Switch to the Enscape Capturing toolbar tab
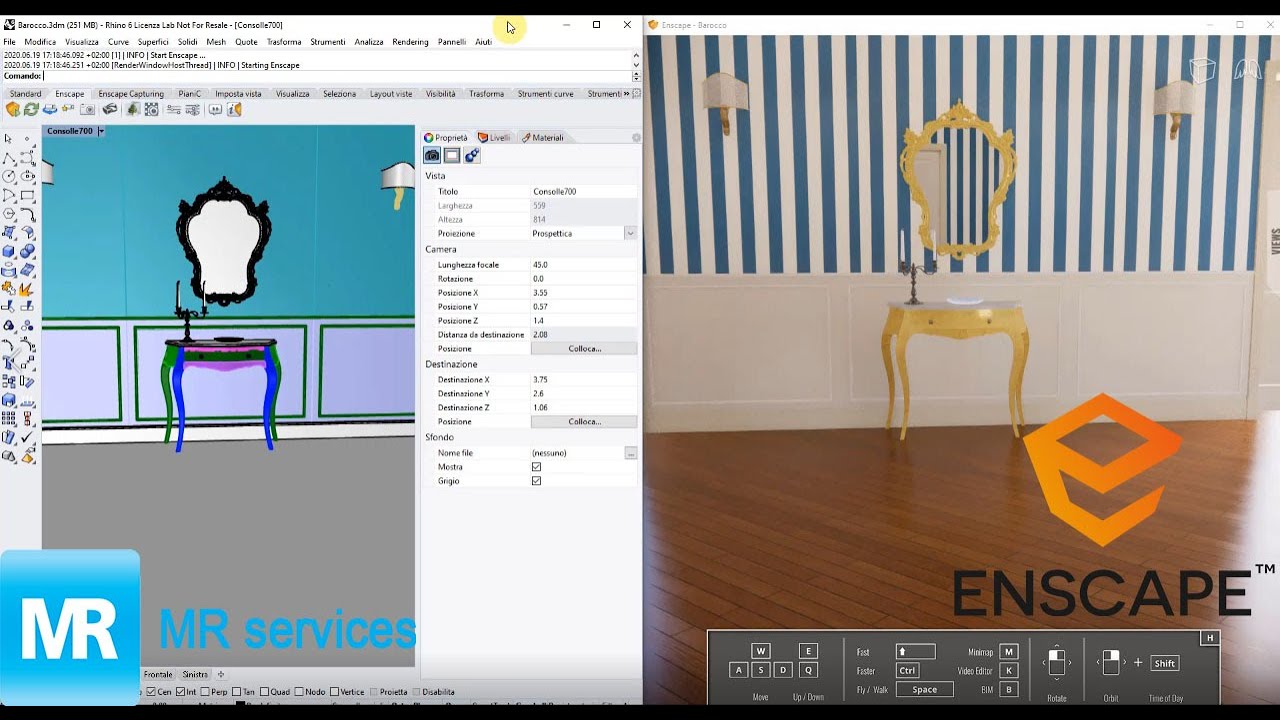This screenshot has height=720, width=1280. [131, 94]
